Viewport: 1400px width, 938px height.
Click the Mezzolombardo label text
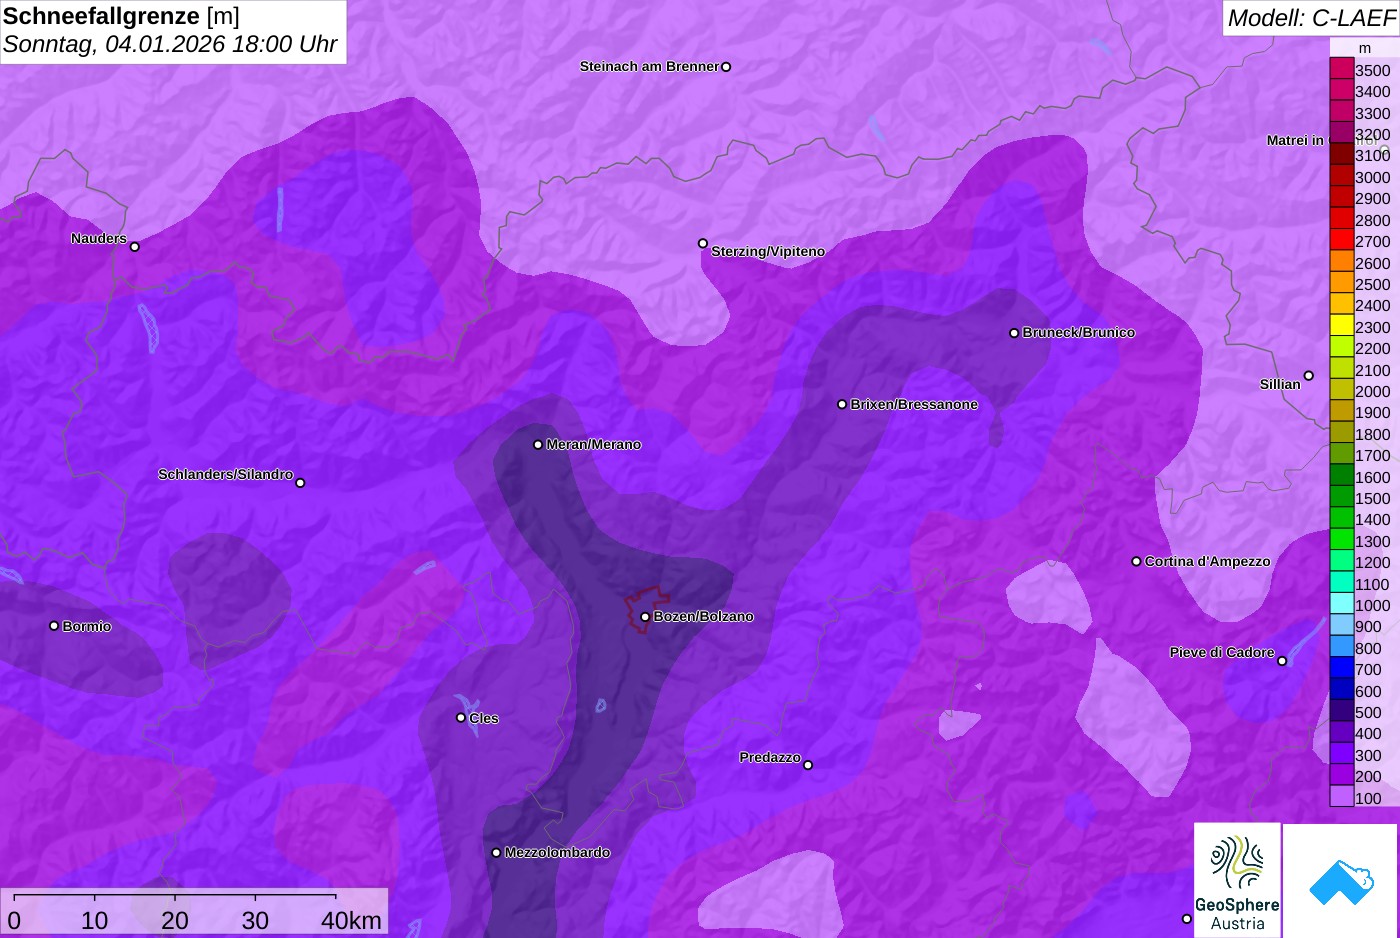pyautogui.click(x=558, y=853)
